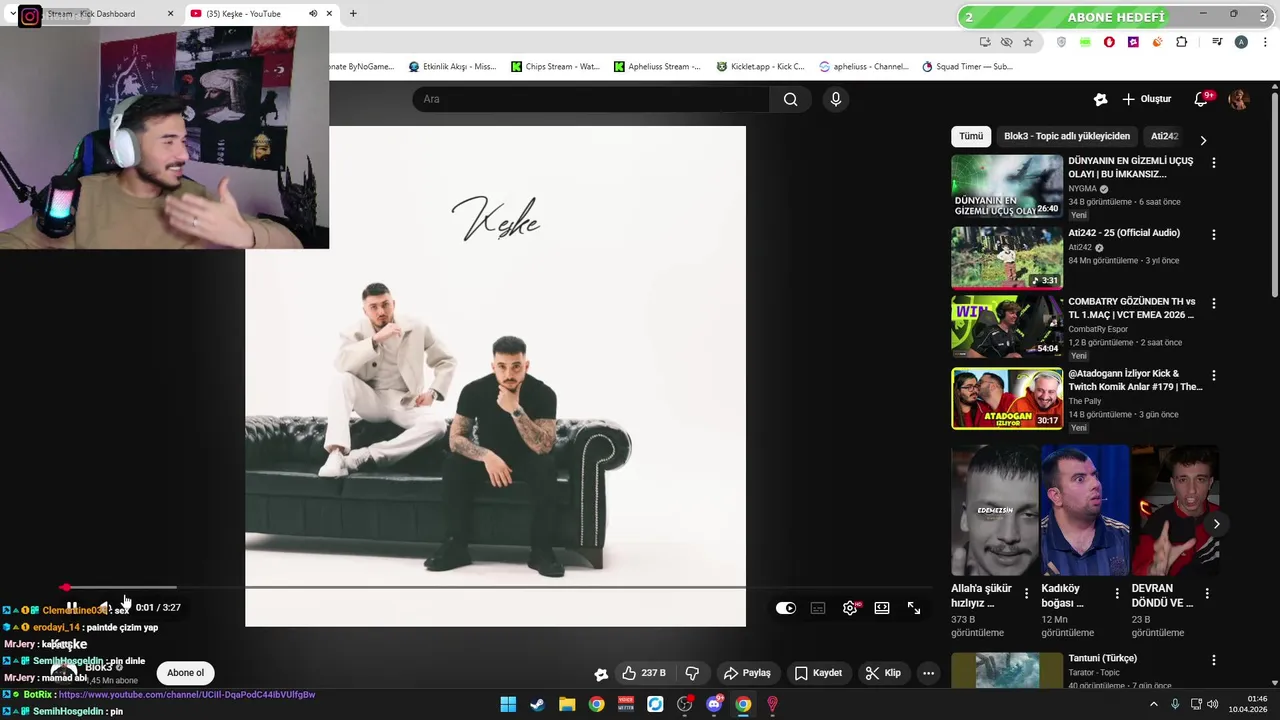
Task: Open the Etkinlik Akışı bookmark
Action: coord(452,67)
